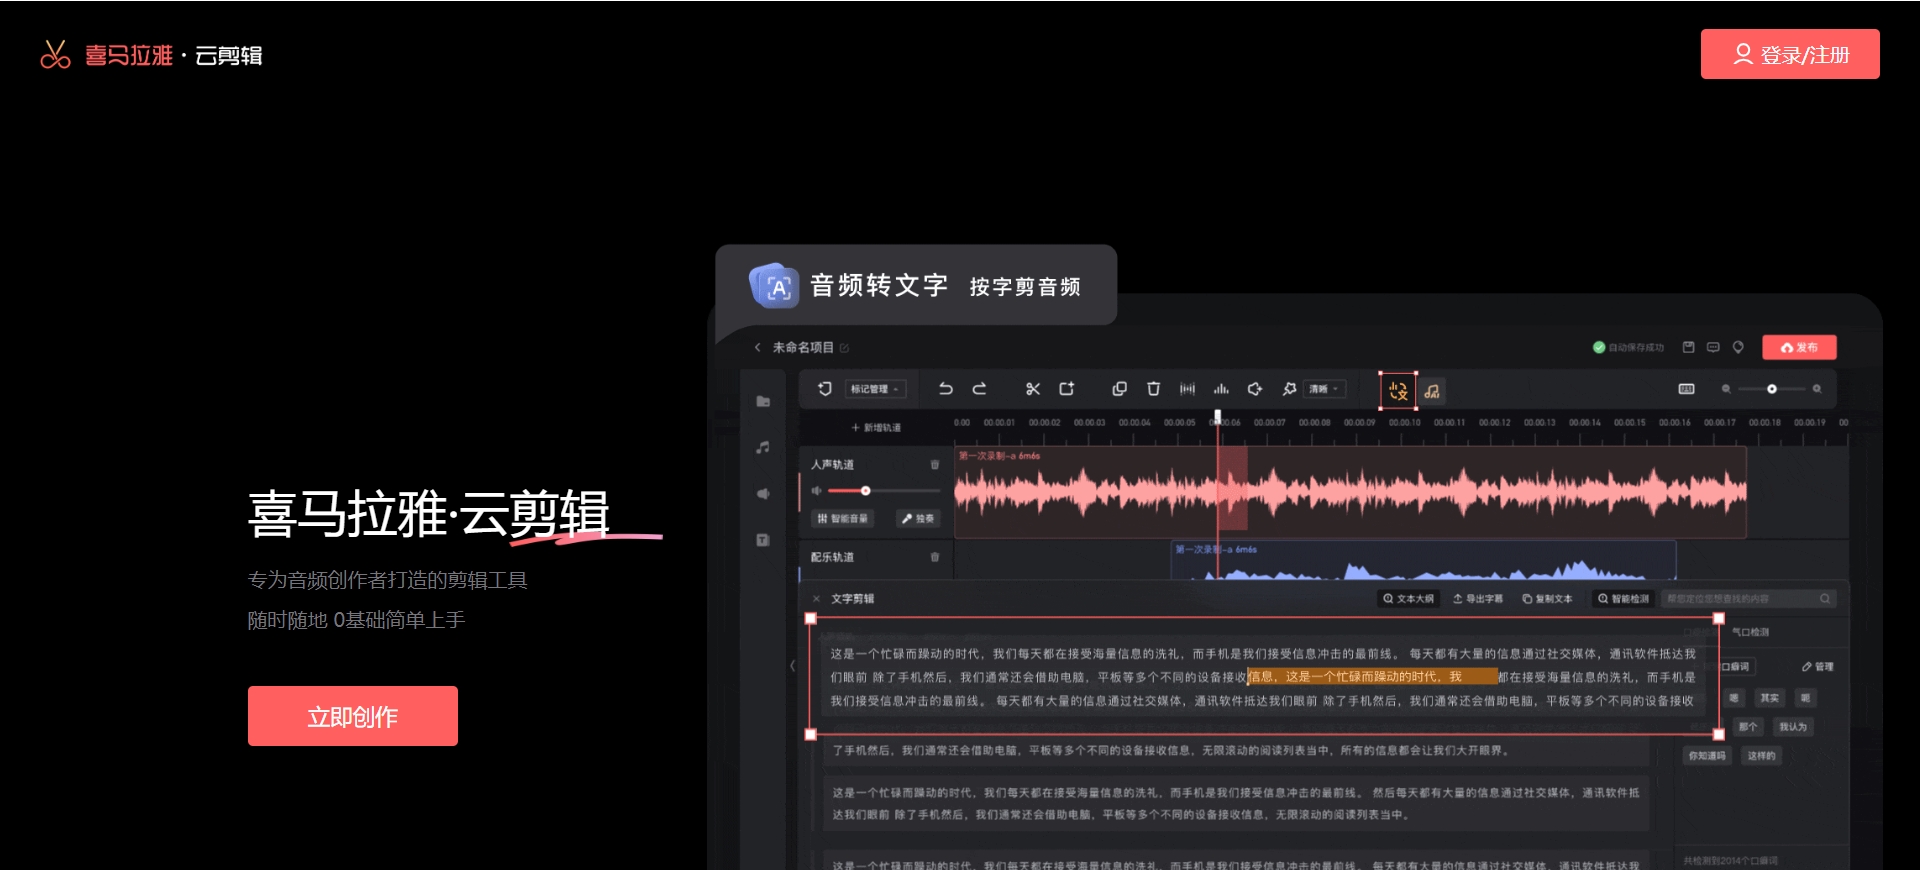Select the pink voice waveform clip
This screenshot has height=870, width=1920.
click(1351, 492)
